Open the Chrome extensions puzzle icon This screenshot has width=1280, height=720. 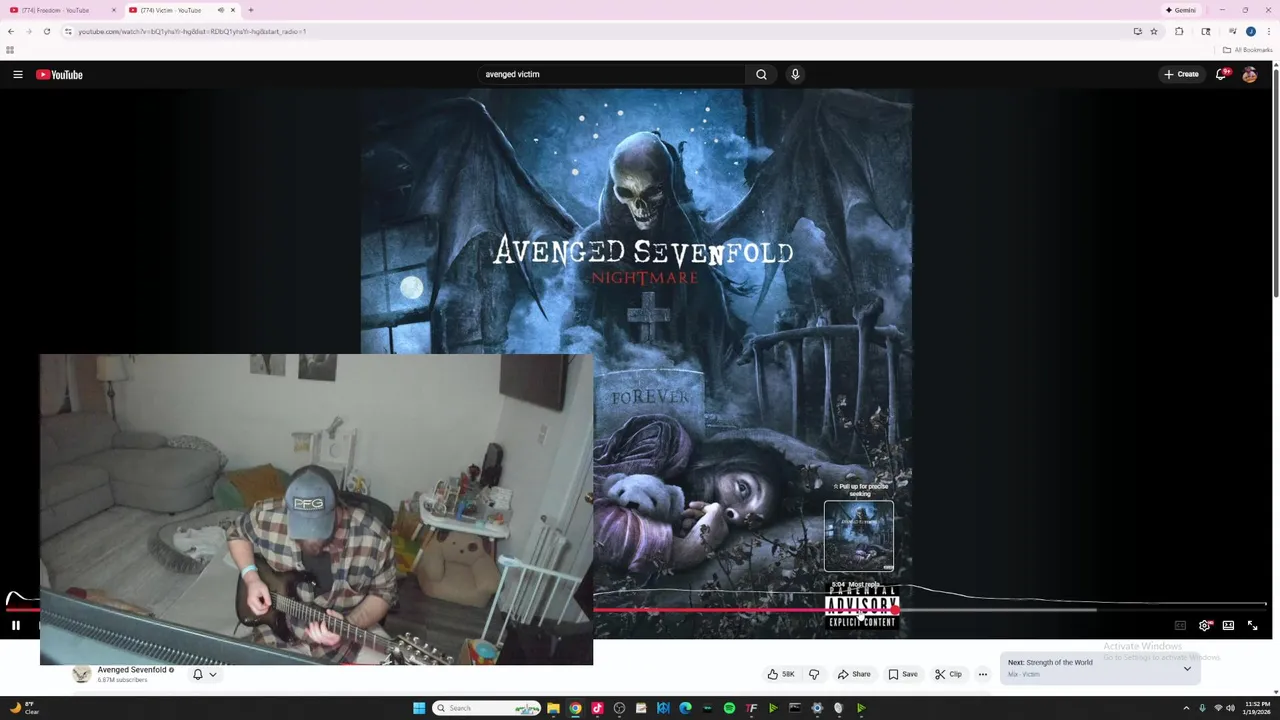1179,31
